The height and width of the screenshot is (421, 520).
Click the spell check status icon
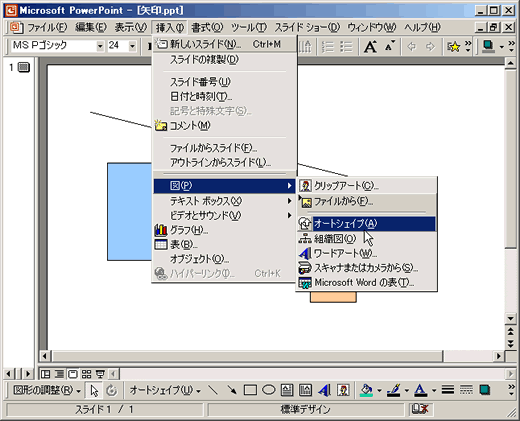(x=420, y=409)
